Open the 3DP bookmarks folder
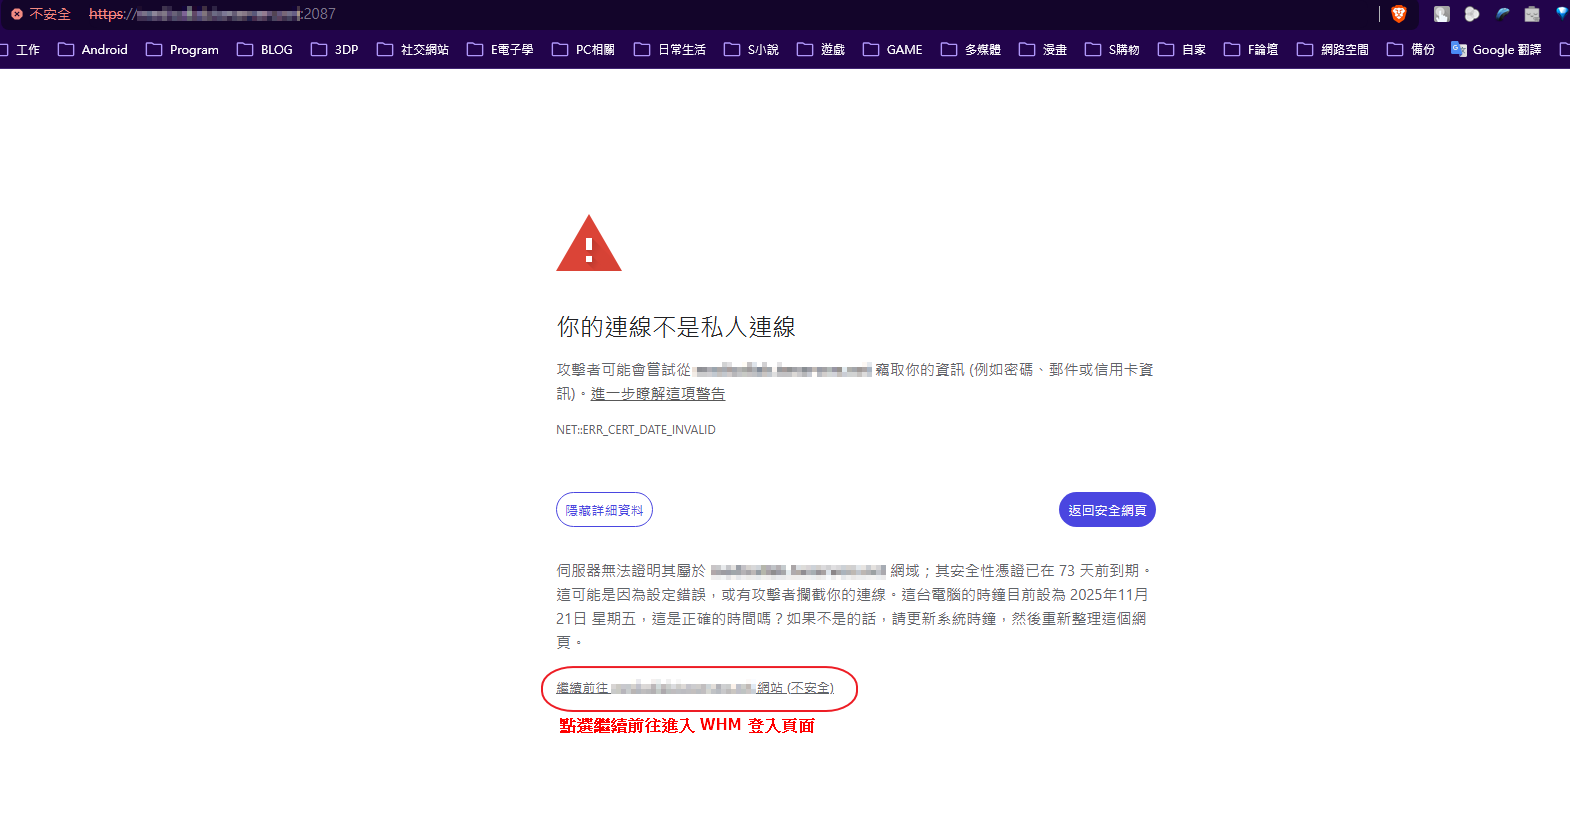 334,50
